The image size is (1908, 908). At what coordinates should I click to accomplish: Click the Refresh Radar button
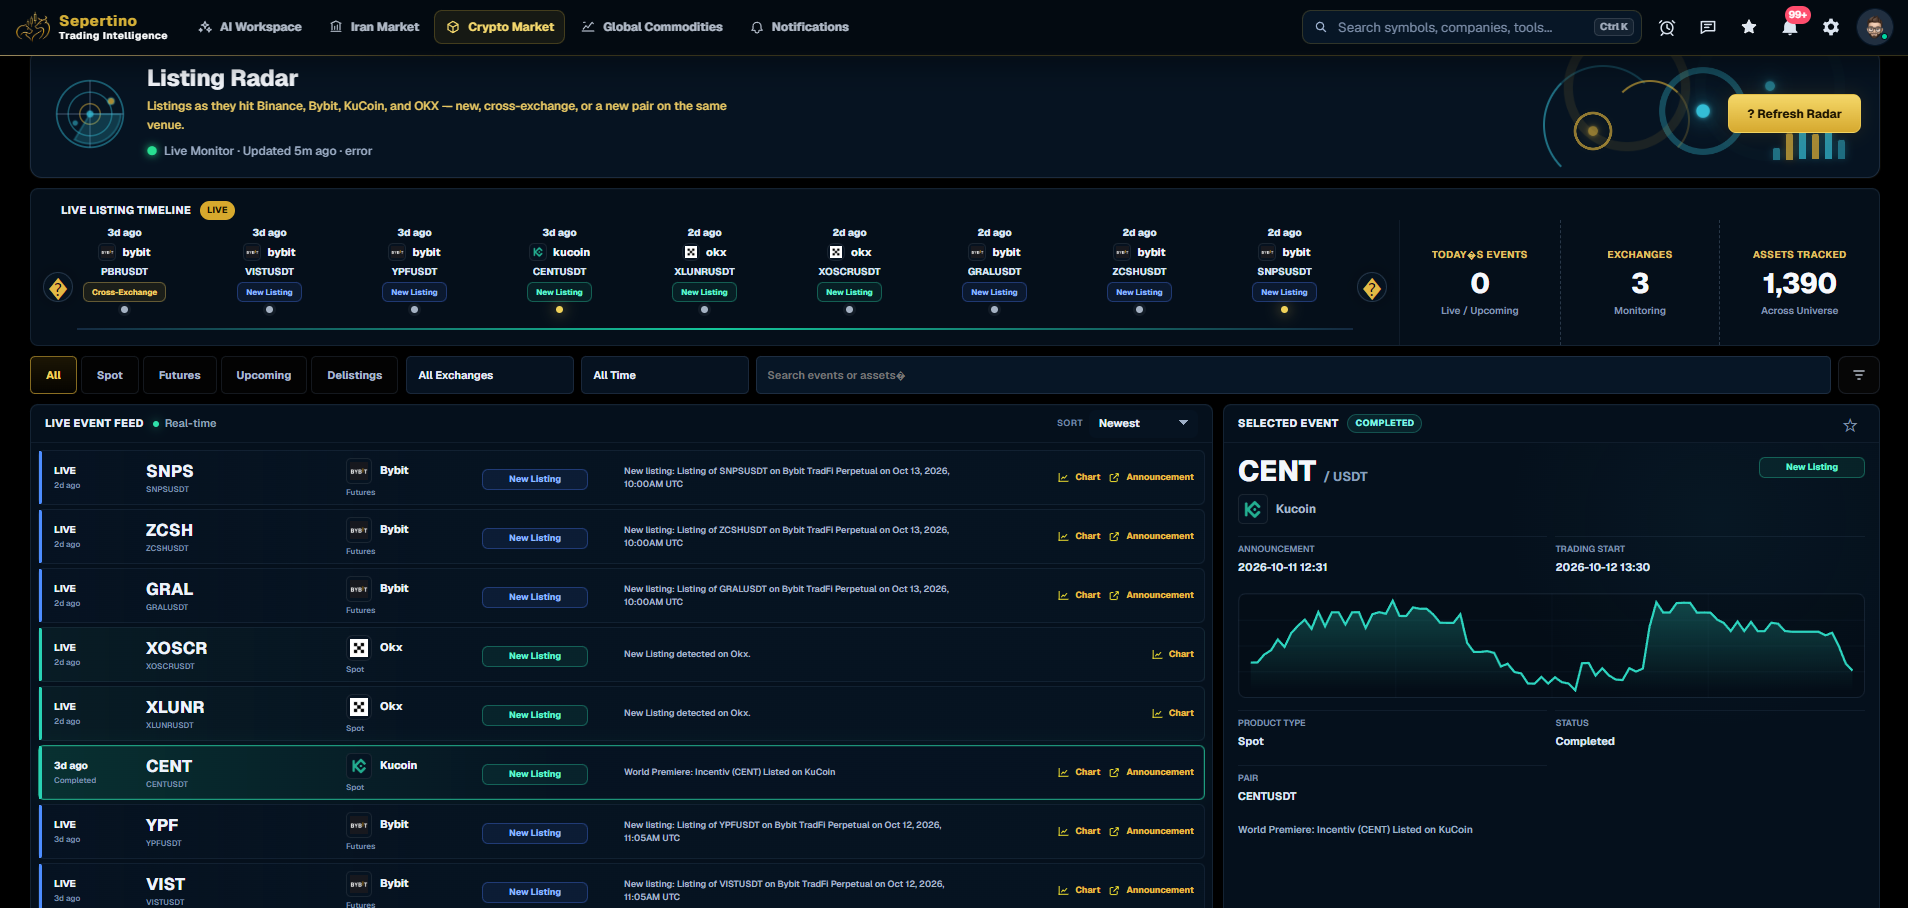(1794, 114)
